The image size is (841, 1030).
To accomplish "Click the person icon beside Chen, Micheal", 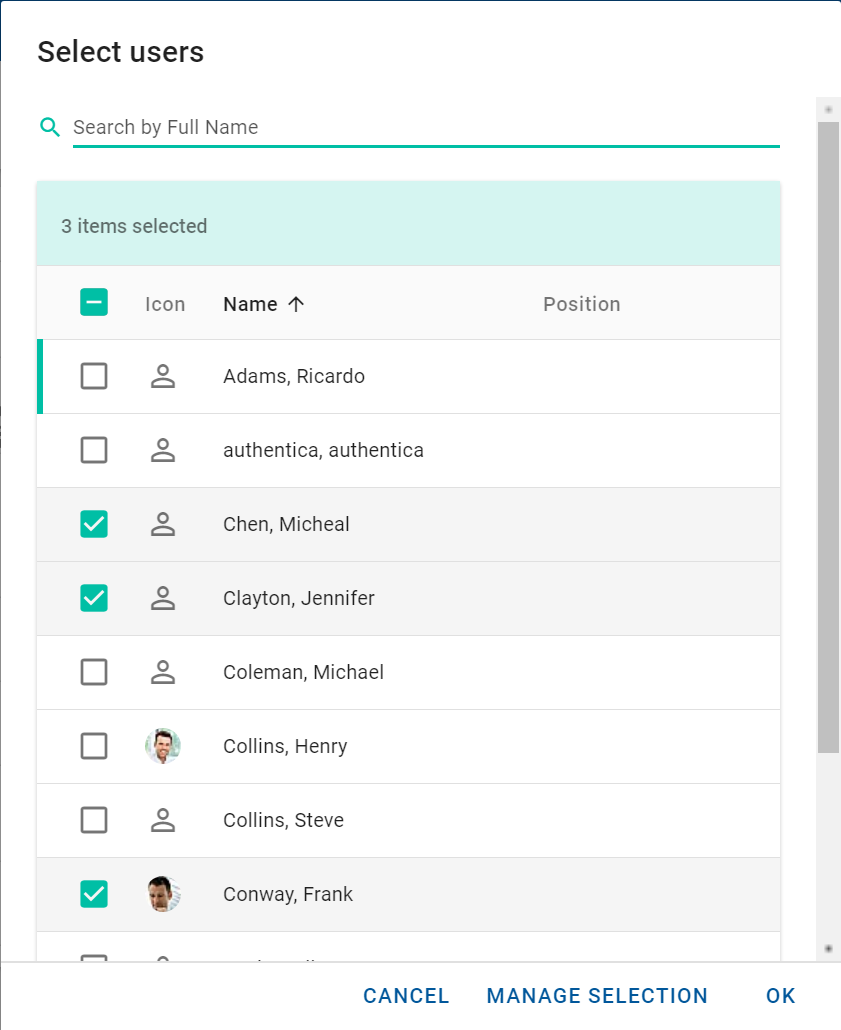I will tap(164, 524).
